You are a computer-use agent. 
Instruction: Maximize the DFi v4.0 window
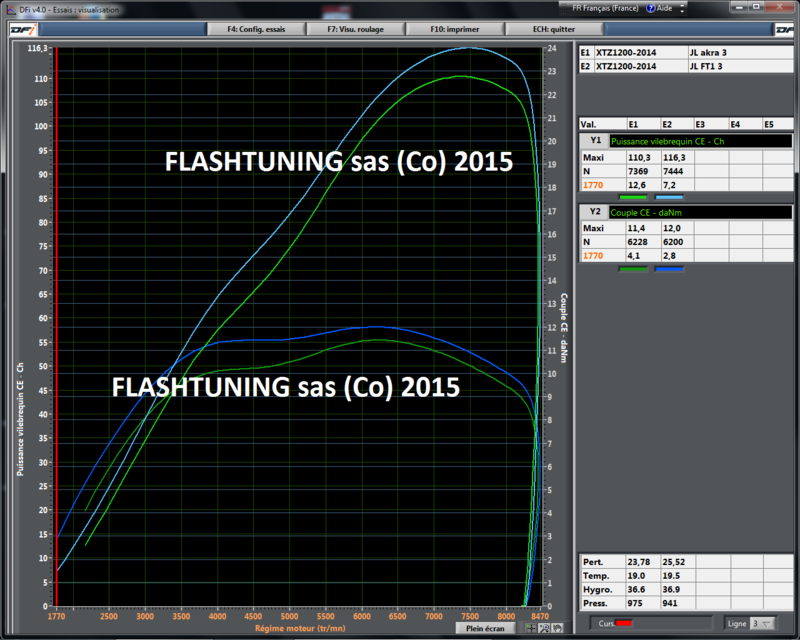(757, 7)
